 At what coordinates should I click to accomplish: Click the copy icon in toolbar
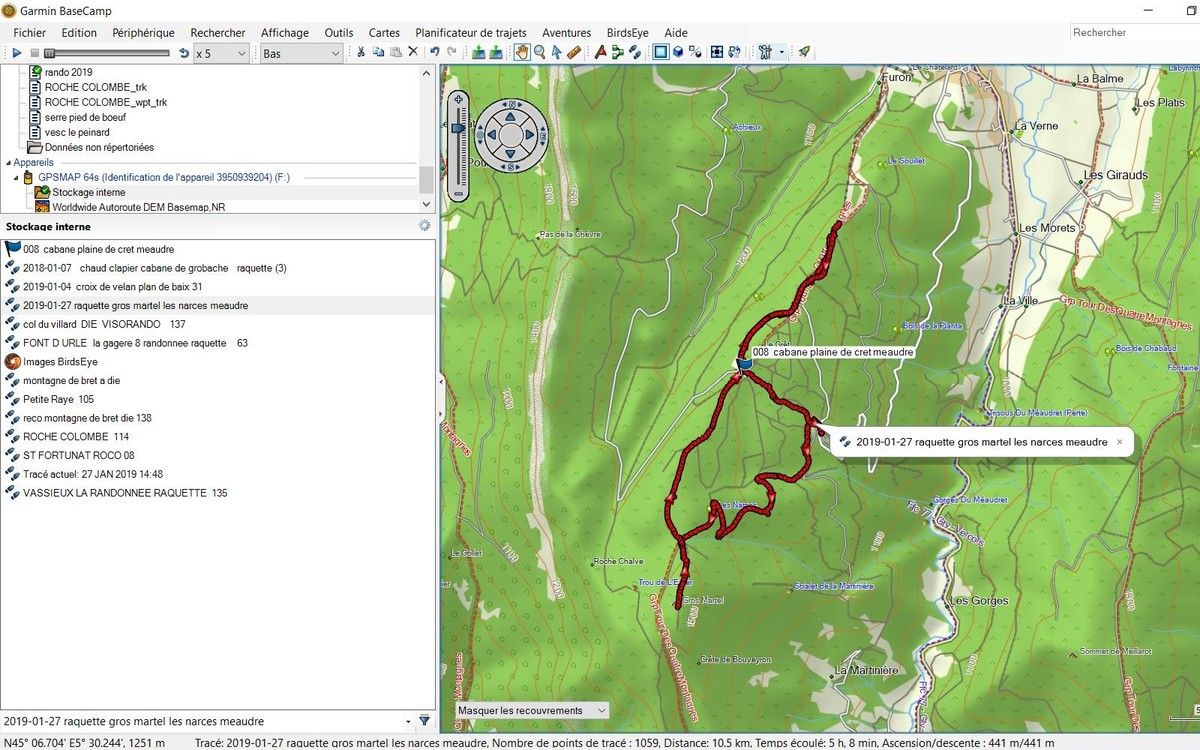click(378, 52)
